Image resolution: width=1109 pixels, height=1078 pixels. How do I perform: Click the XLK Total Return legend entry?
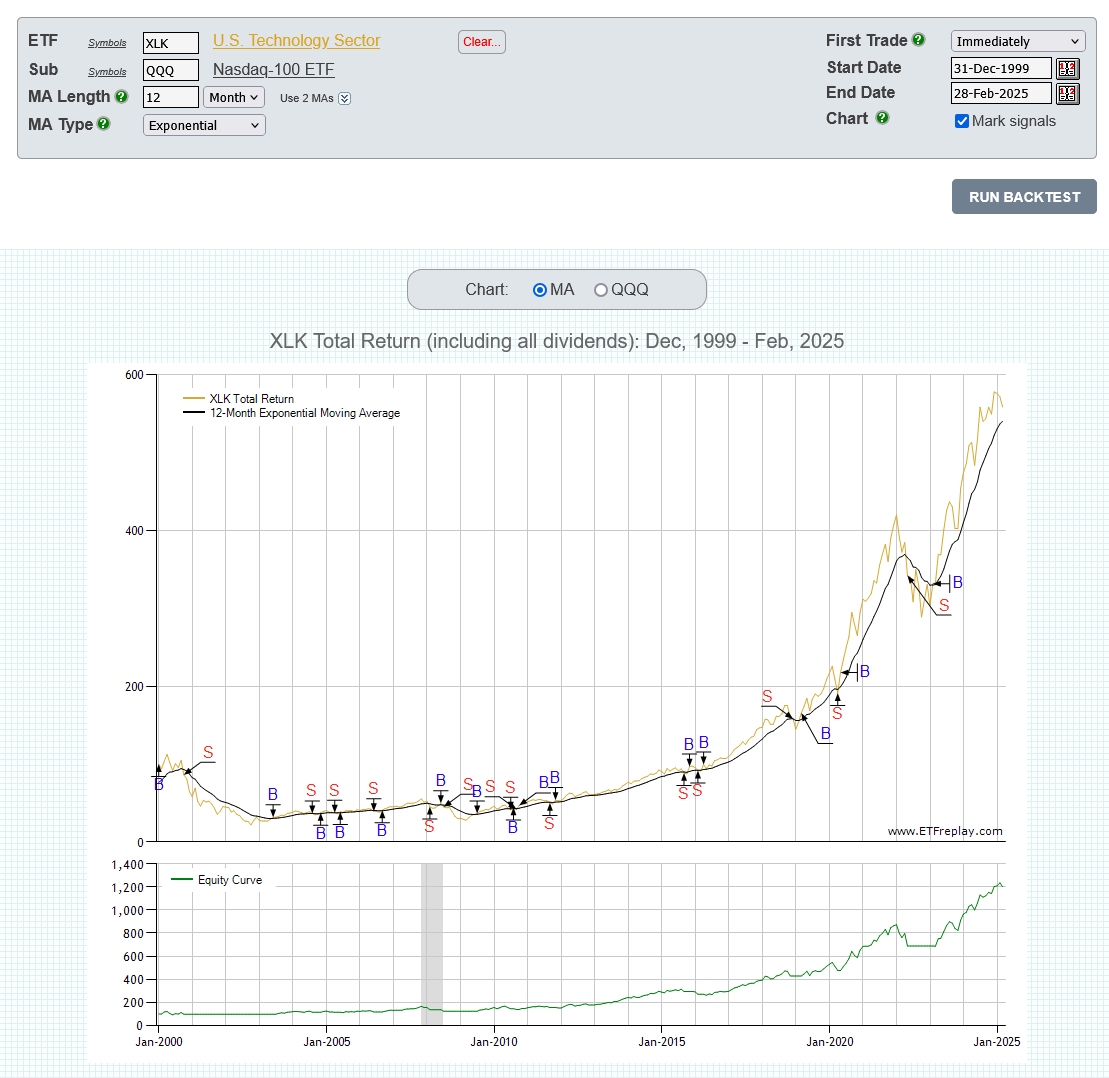(238, 399)
